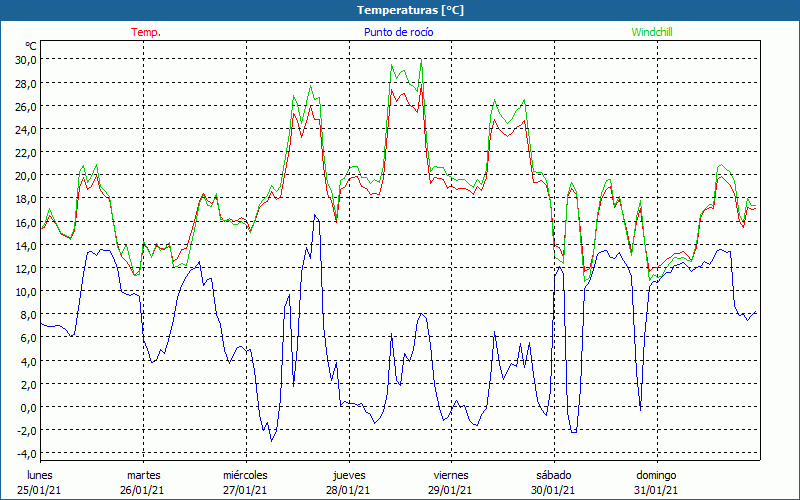Click the 24,0 axis value

[x=26, y=129]
